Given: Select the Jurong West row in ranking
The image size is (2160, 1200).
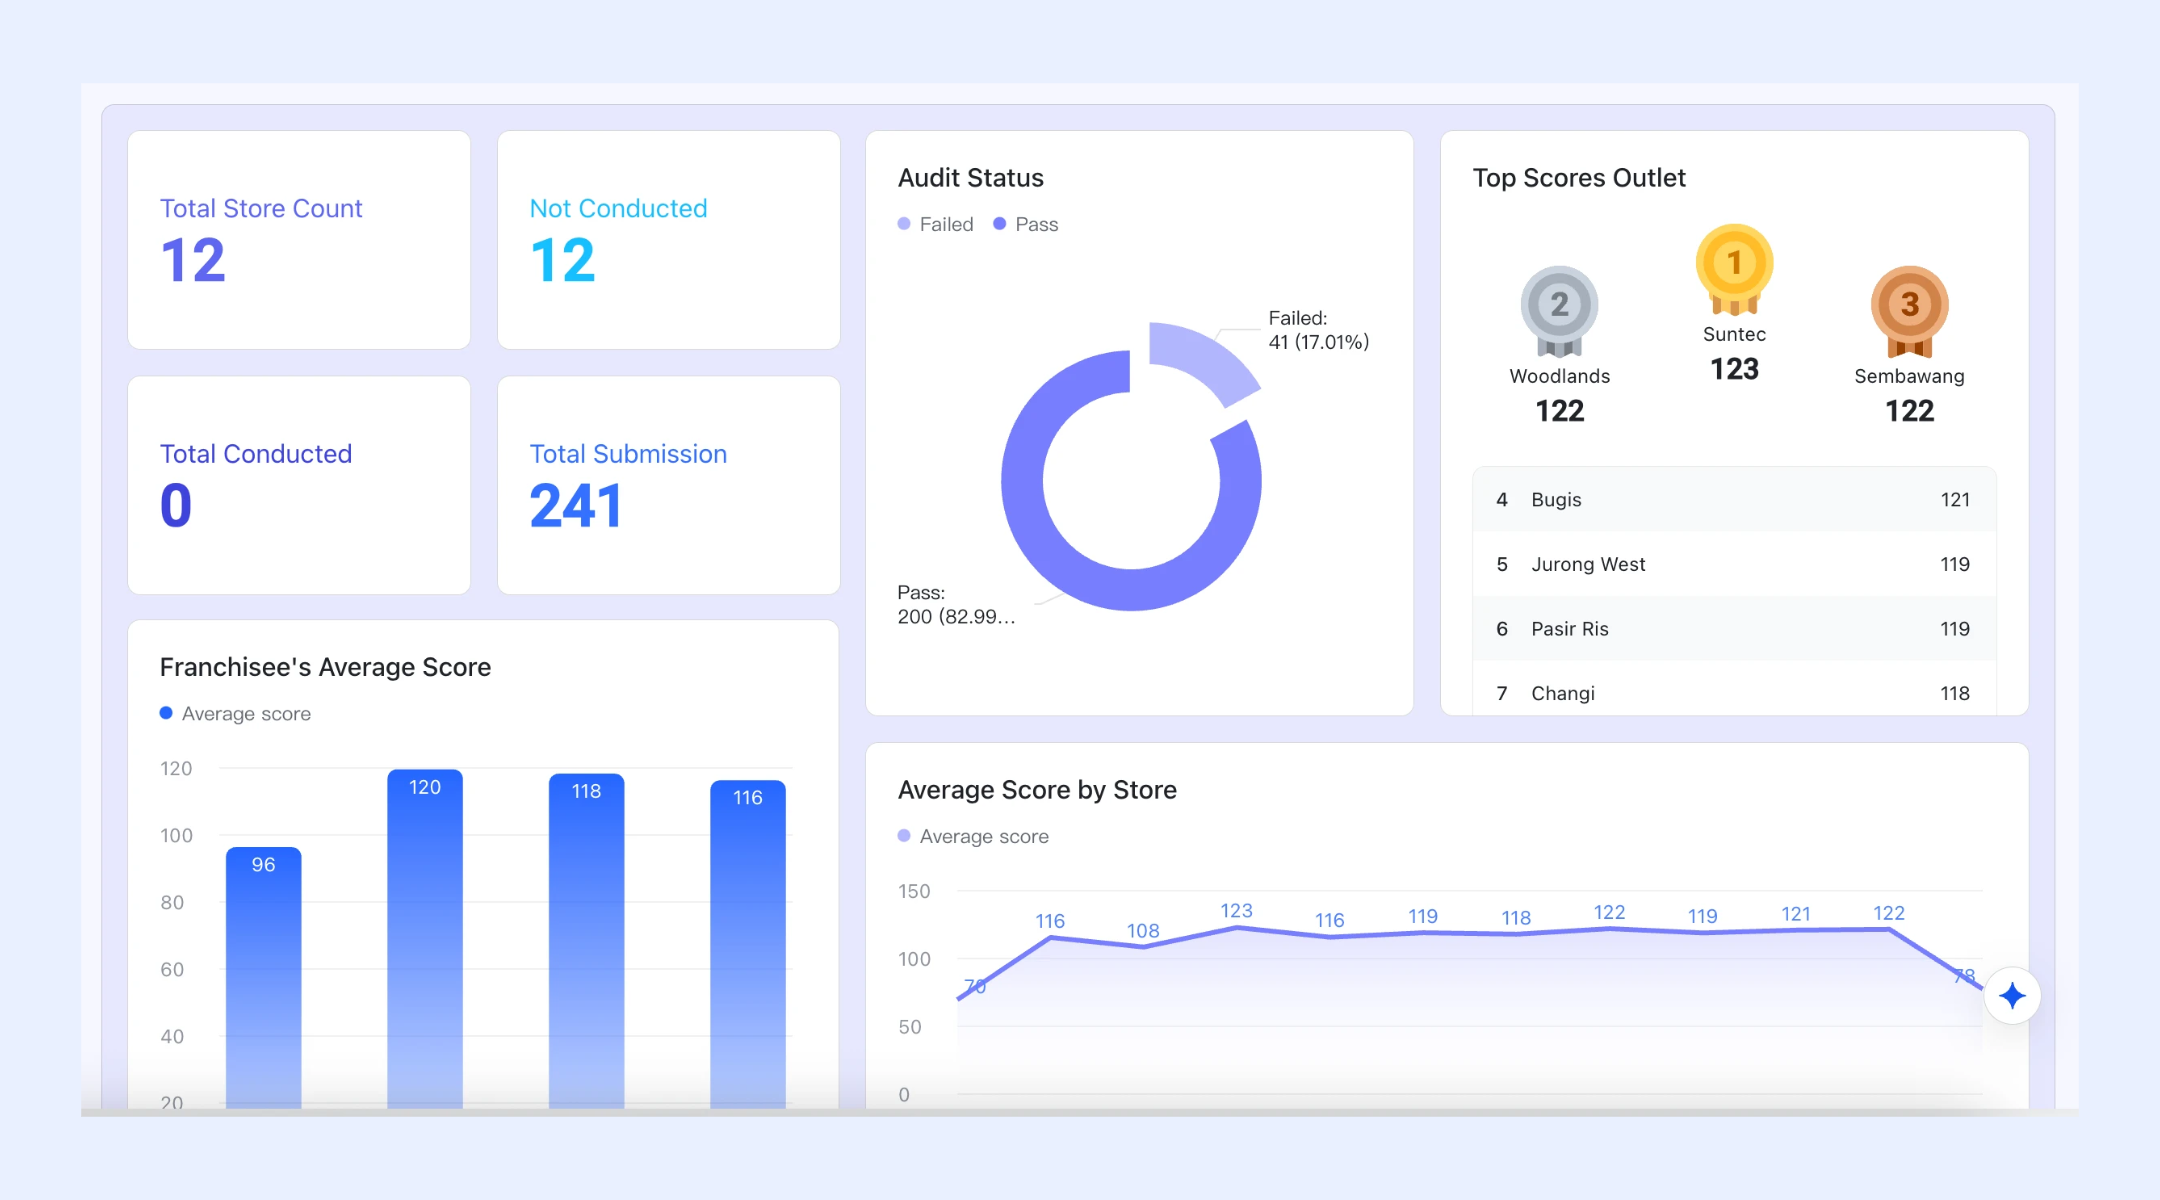Looking at the screenshot, I should click(x=1734, y=564).
